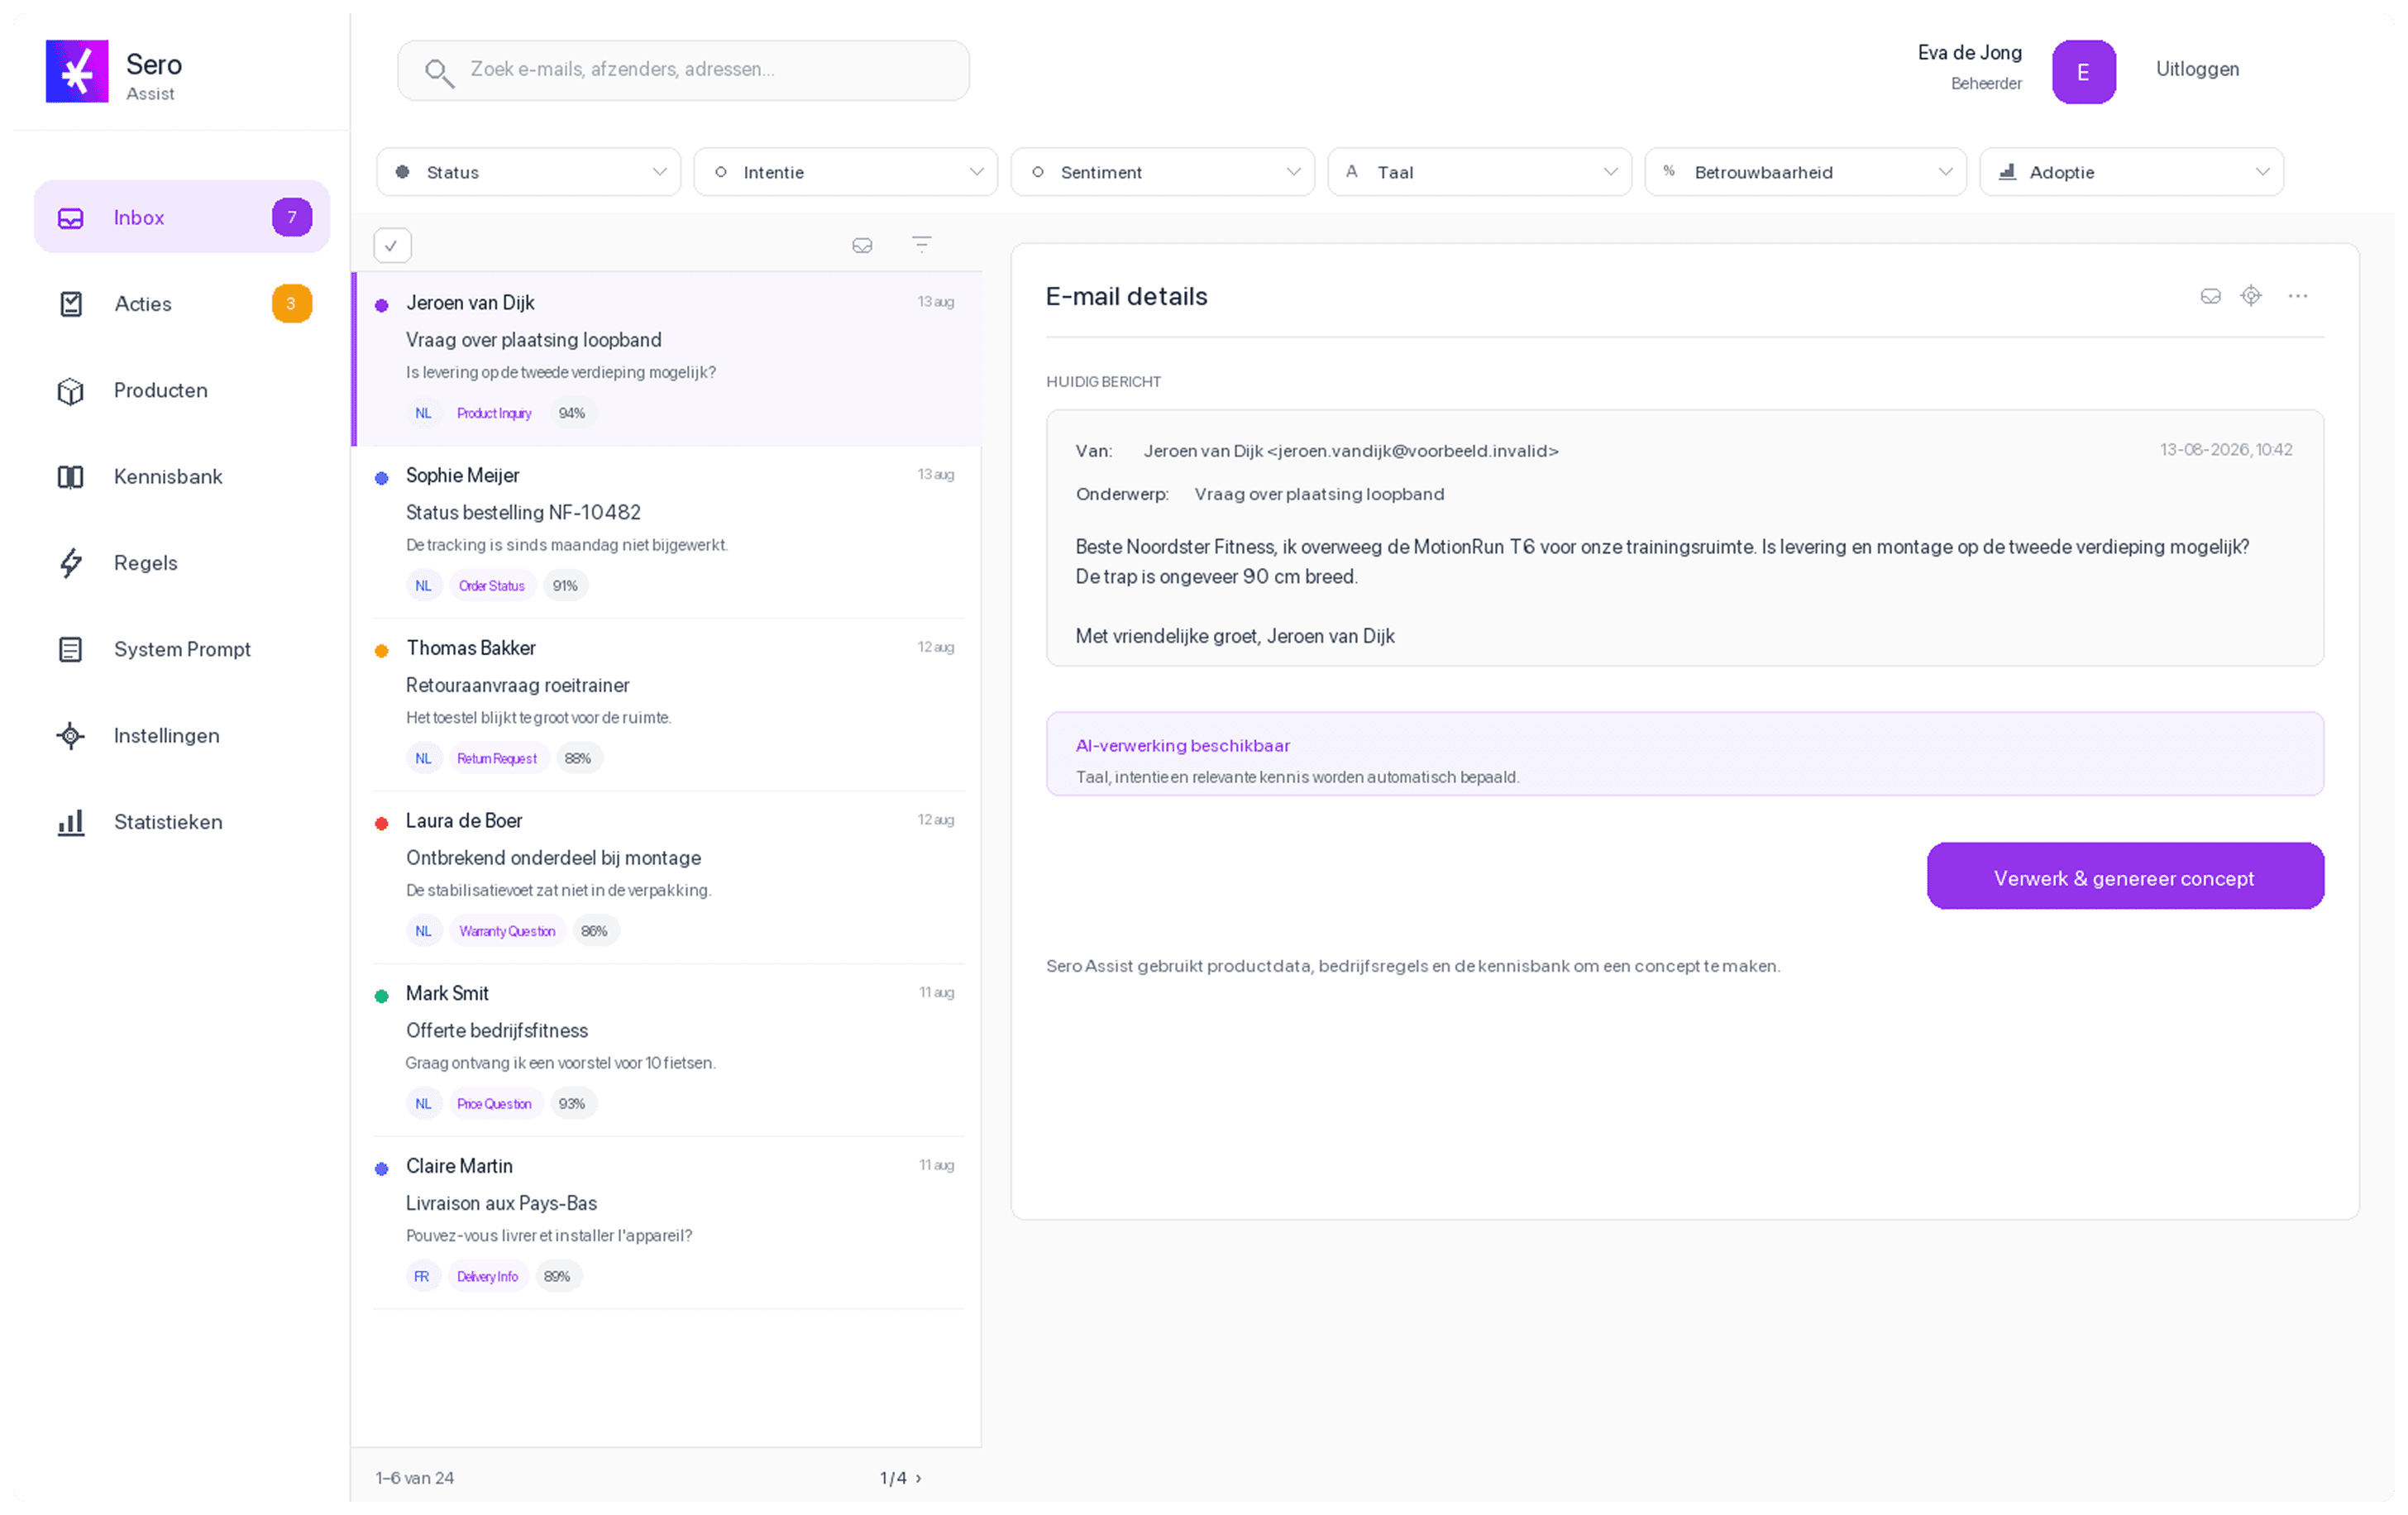This screenshot has width=2408, height=1515.
Task: Expand the Status filter dropdown
Action: (529, 172)
